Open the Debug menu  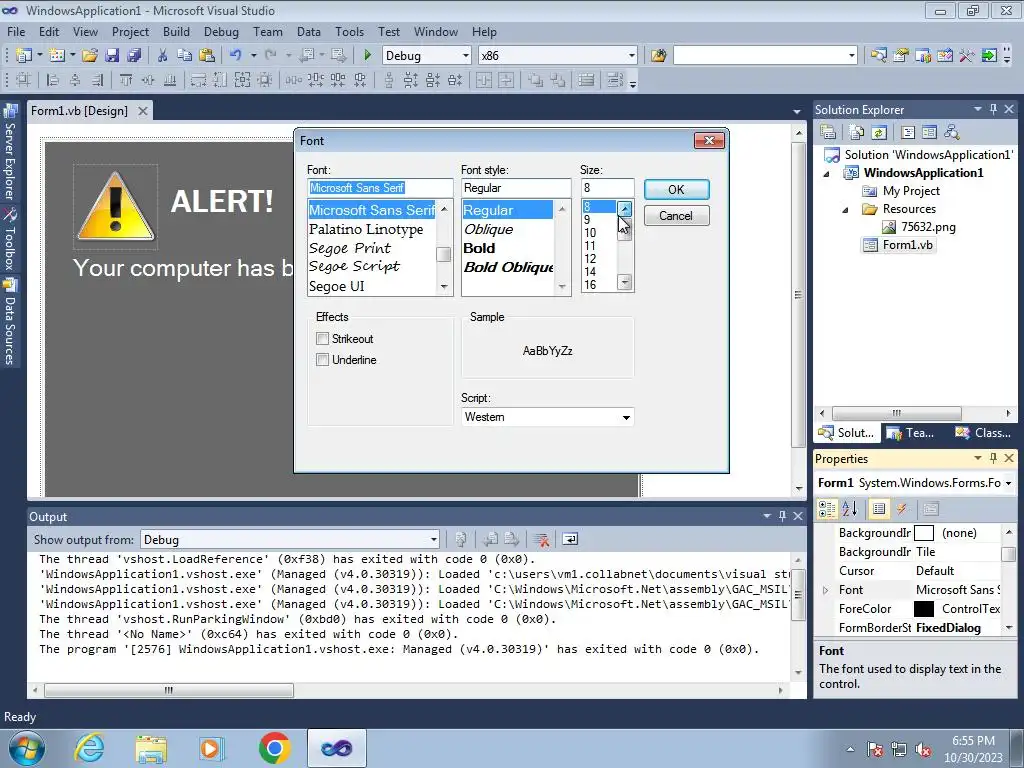click(x=221, y=31)
